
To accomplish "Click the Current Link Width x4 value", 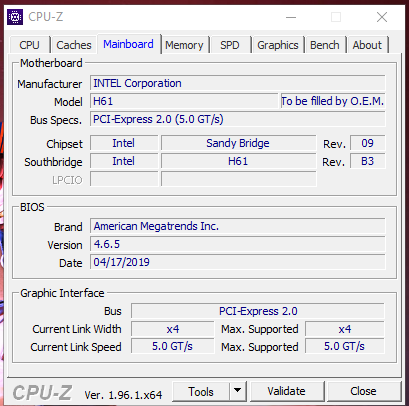I will point(173,329).
